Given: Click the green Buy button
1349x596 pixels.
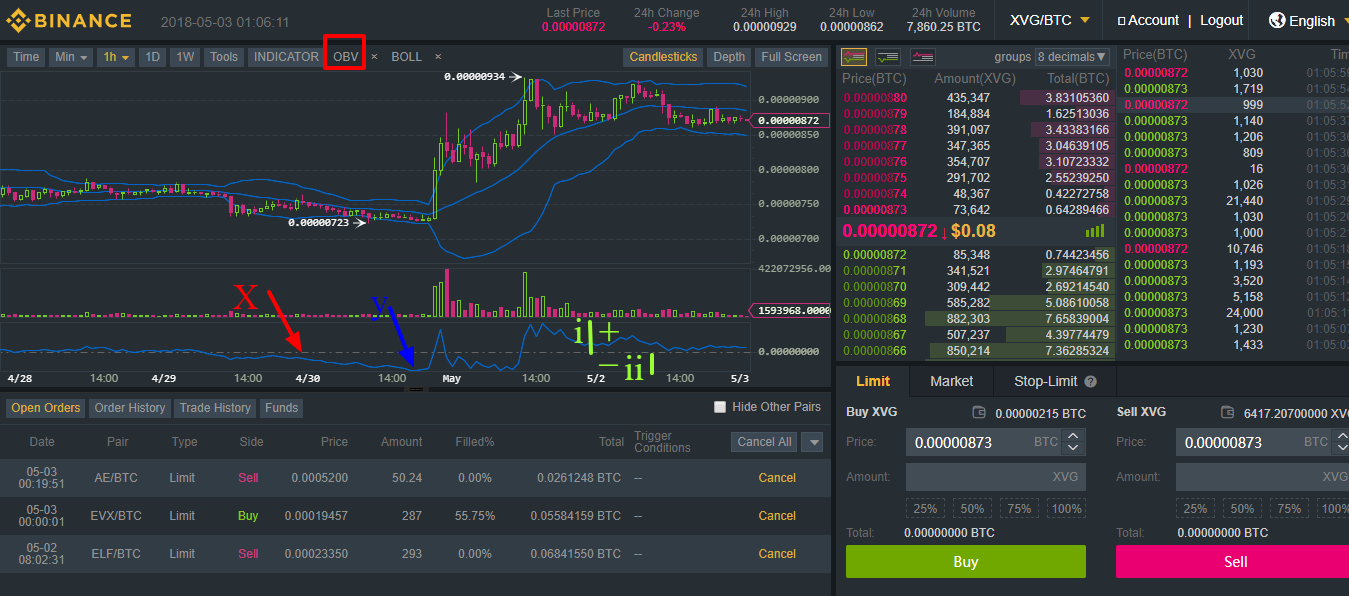Looking at the screenshot, I should click(966, 561).
